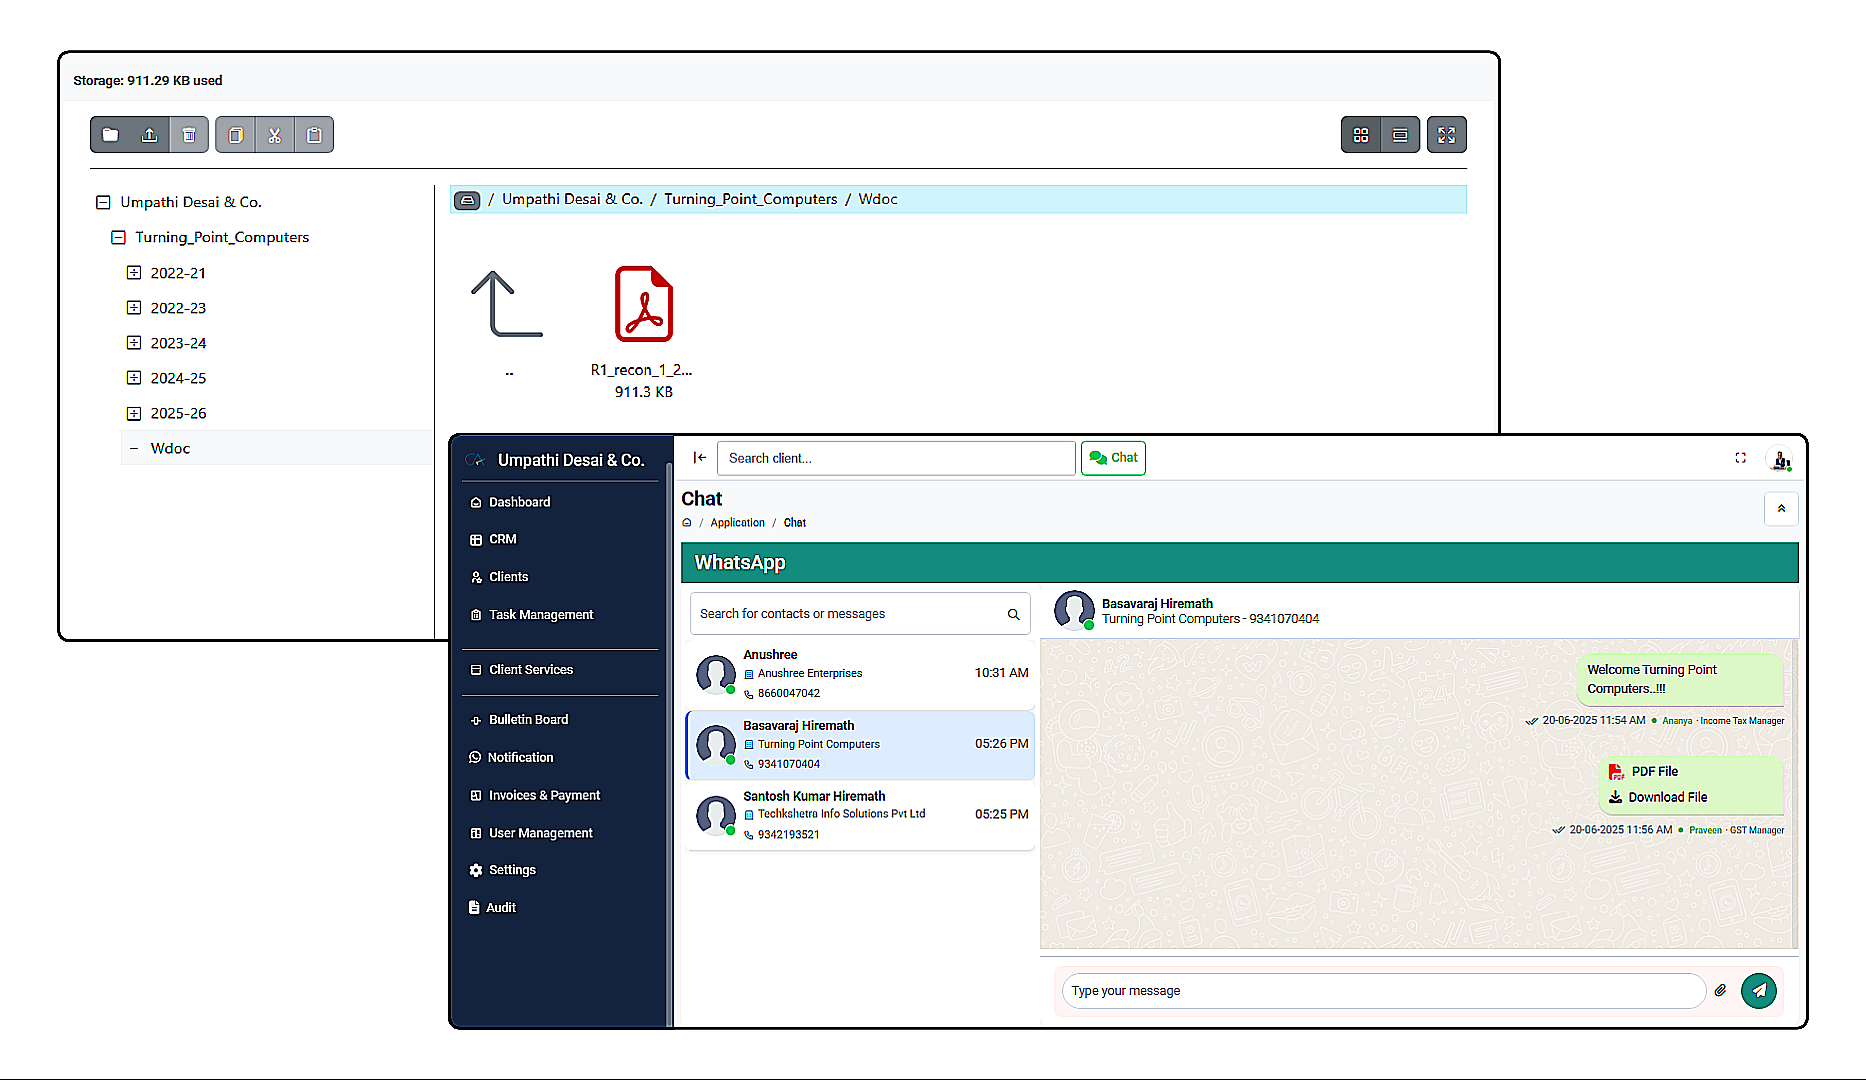Click the Welcome Turning Point Computers message bubble
Viewport: 1866px width, 1080px height.
point(1680,679)
